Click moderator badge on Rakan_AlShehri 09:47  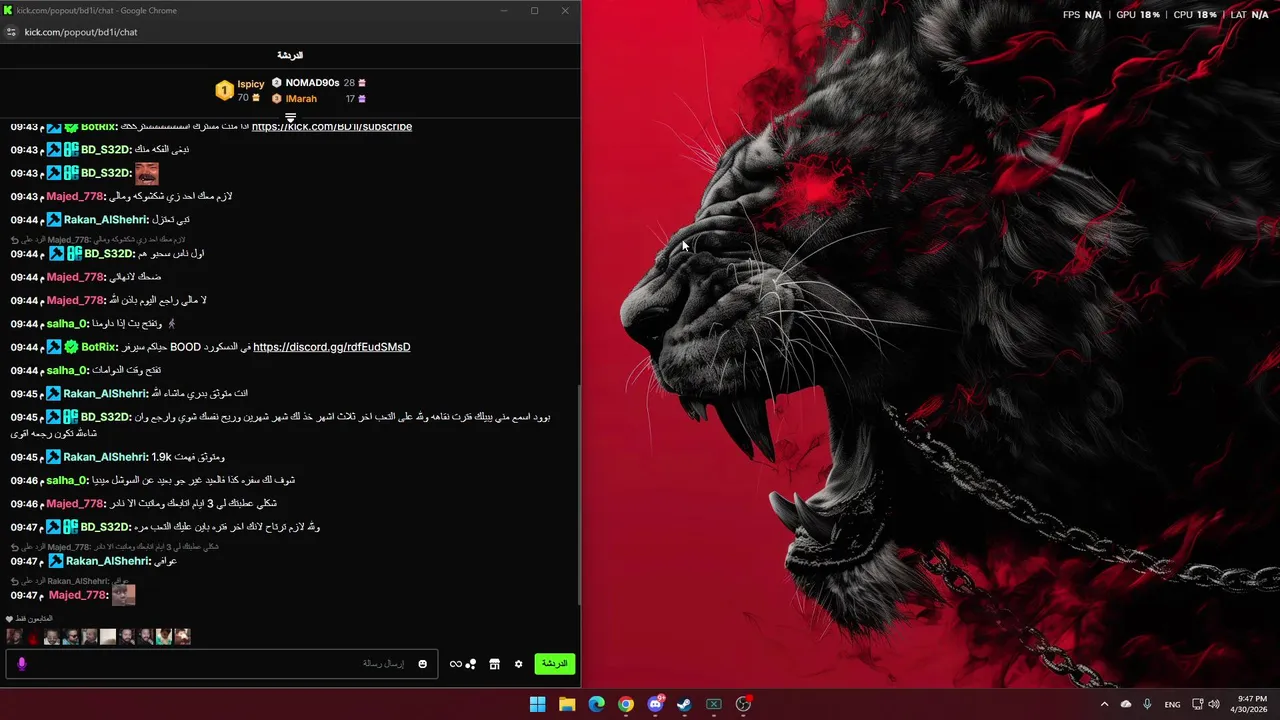coord(54,561)
